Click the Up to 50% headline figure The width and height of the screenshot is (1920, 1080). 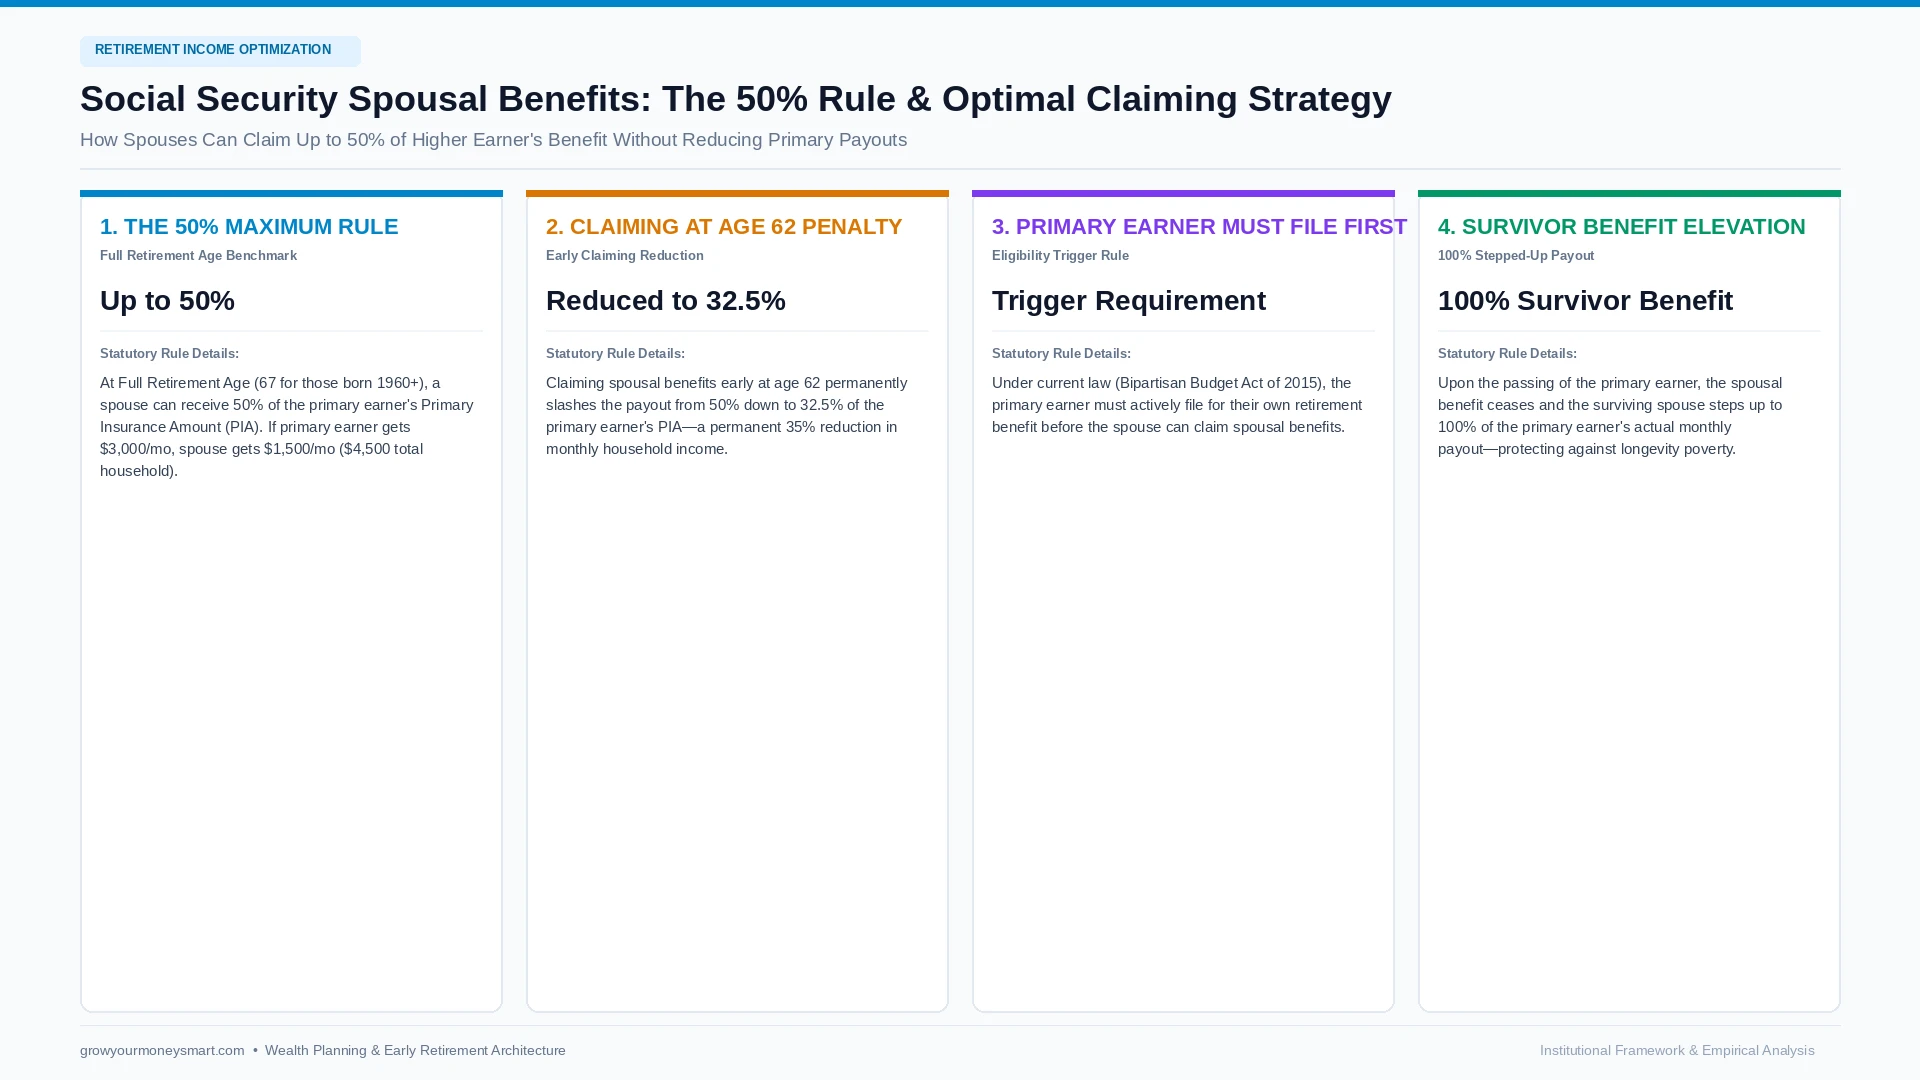pos(167,301)
